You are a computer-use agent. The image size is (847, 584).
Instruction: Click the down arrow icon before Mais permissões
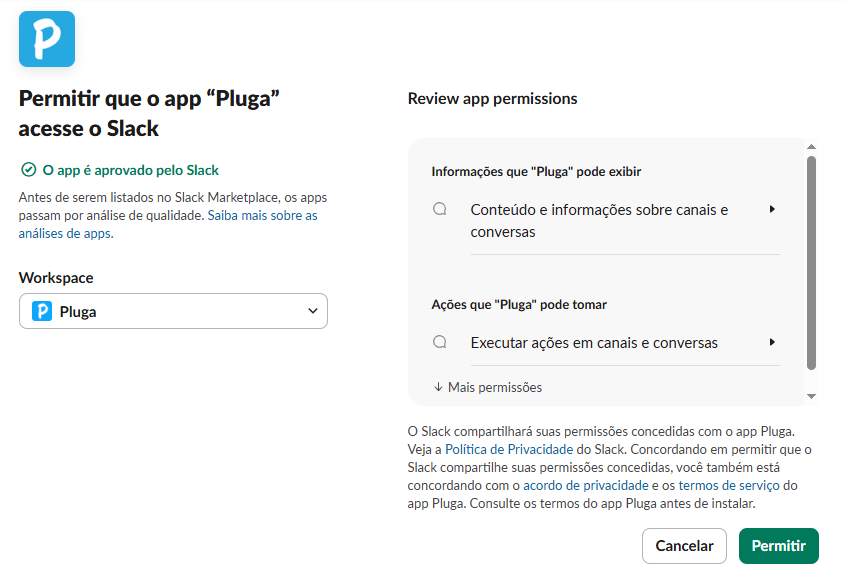coord(438,387)
